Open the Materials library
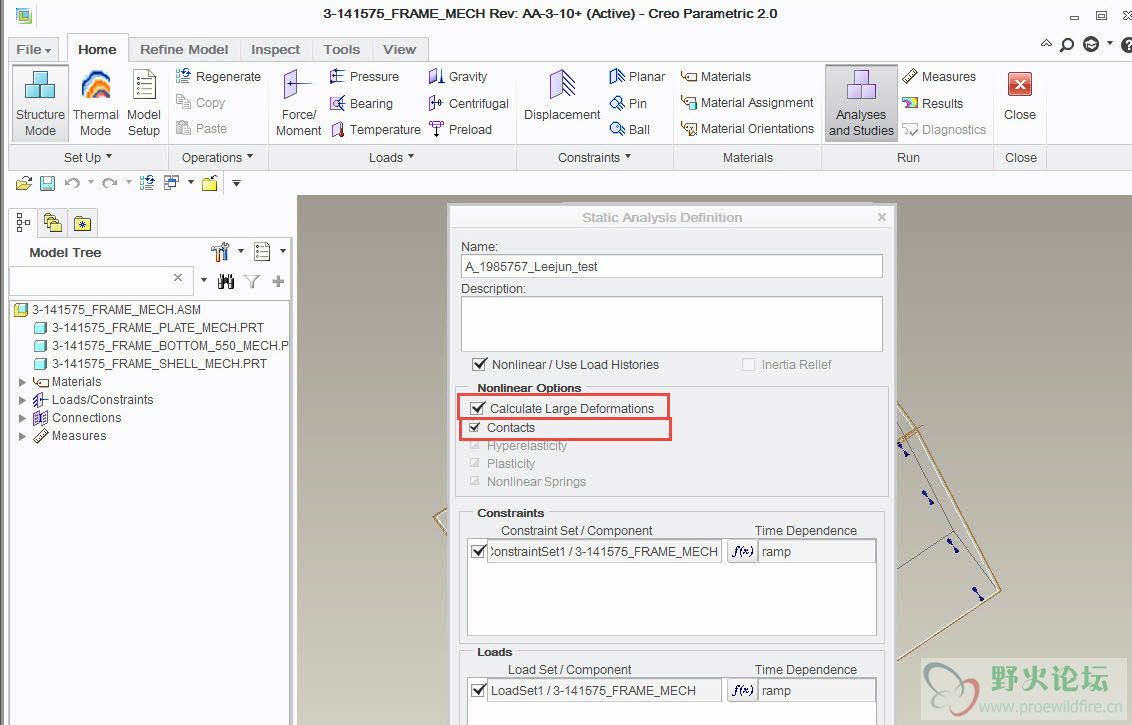This screenshot has width=1132, height=725. 716,77
